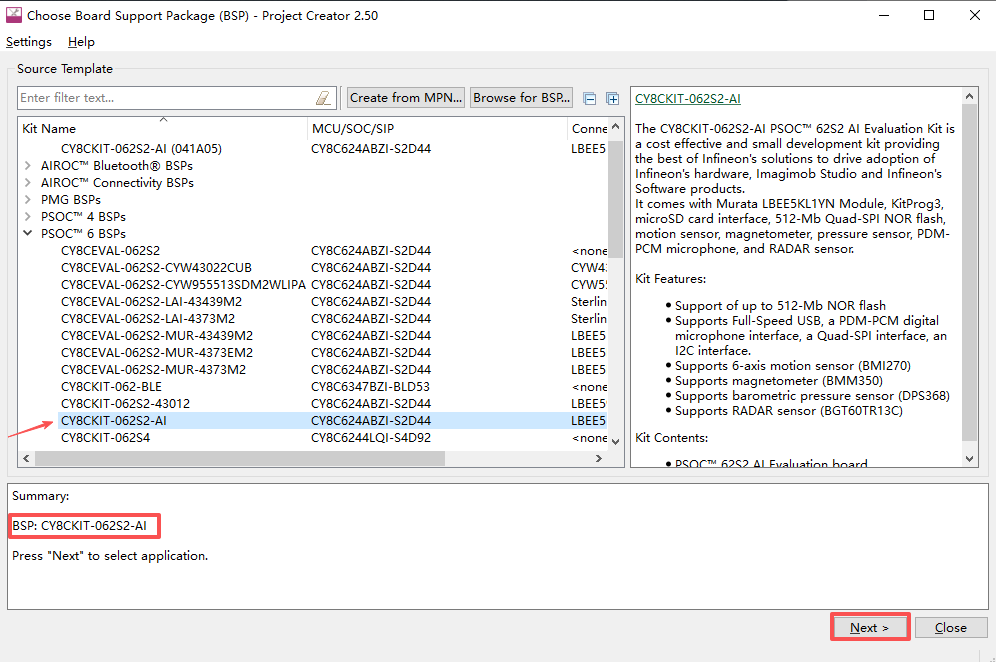Click description panel vertical scrollbar thumb
996x662 pixels.
(x=969, y=272)
